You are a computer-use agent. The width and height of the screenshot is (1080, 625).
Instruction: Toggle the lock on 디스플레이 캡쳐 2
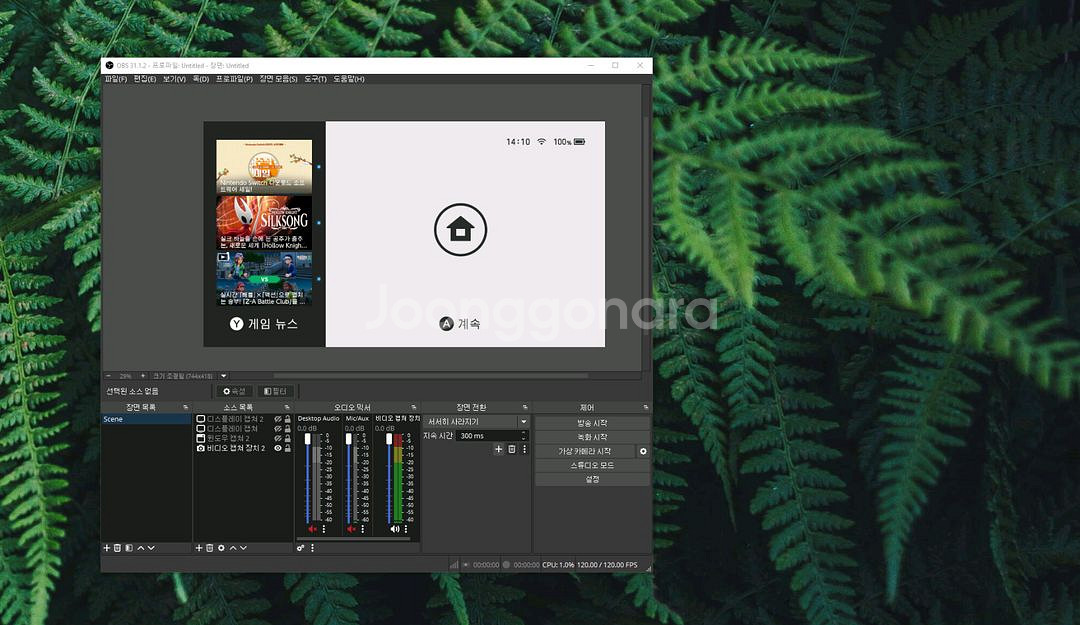(x=288, y=418)
